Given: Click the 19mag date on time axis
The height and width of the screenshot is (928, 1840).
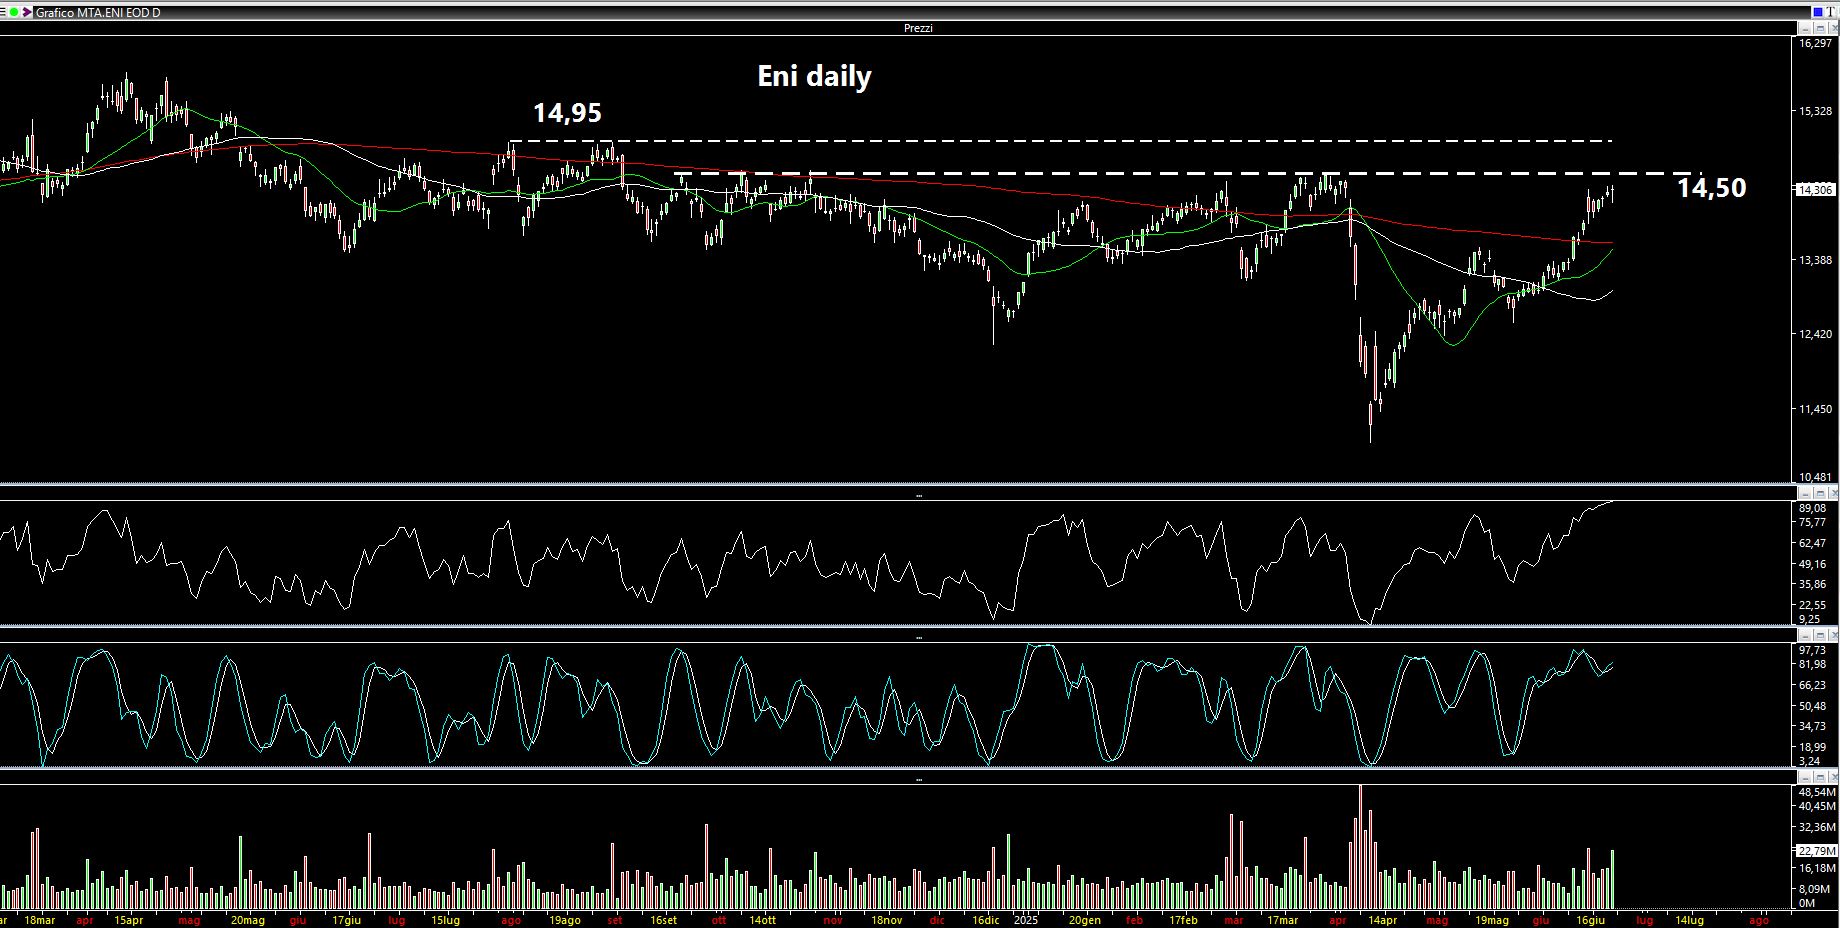Looking at the screenshot, I should point(1491,920).
